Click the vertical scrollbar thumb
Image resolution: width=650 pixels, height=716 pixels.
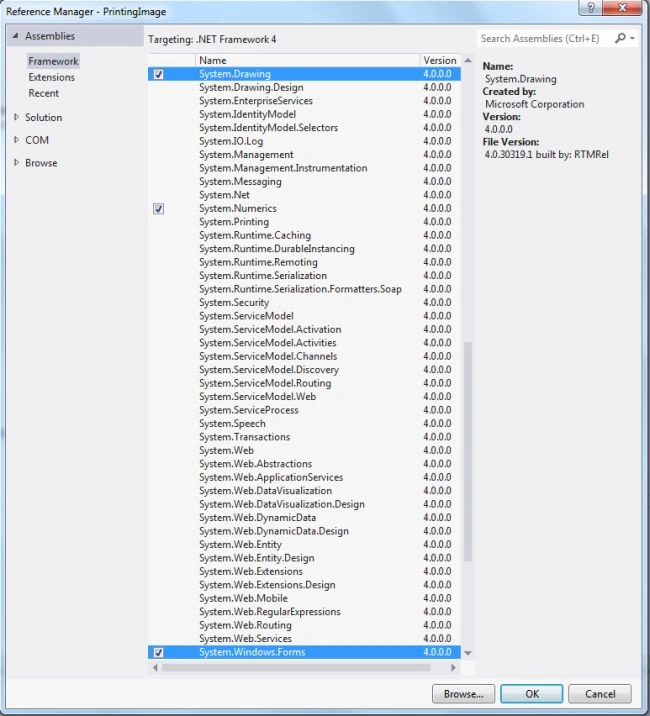pos(468,451)
